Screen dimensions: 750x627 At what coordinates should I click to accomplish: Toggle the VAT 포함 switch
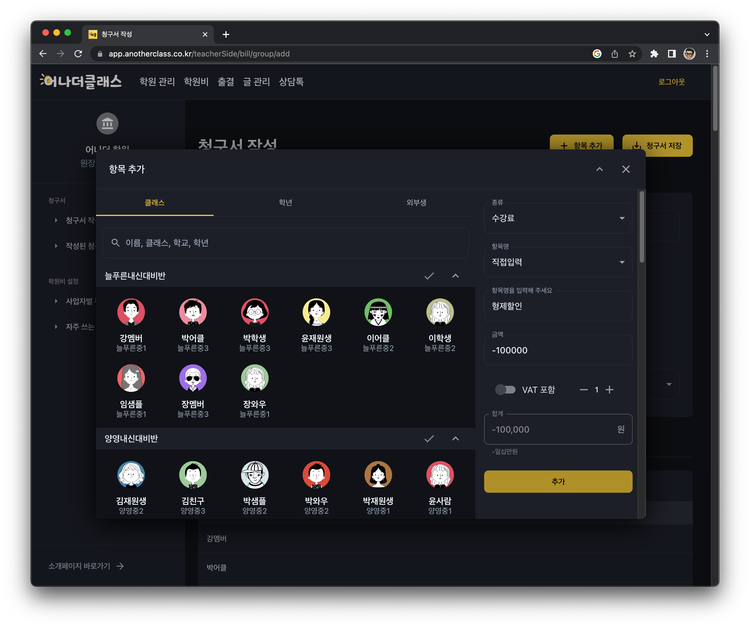(x=505, y=390)
